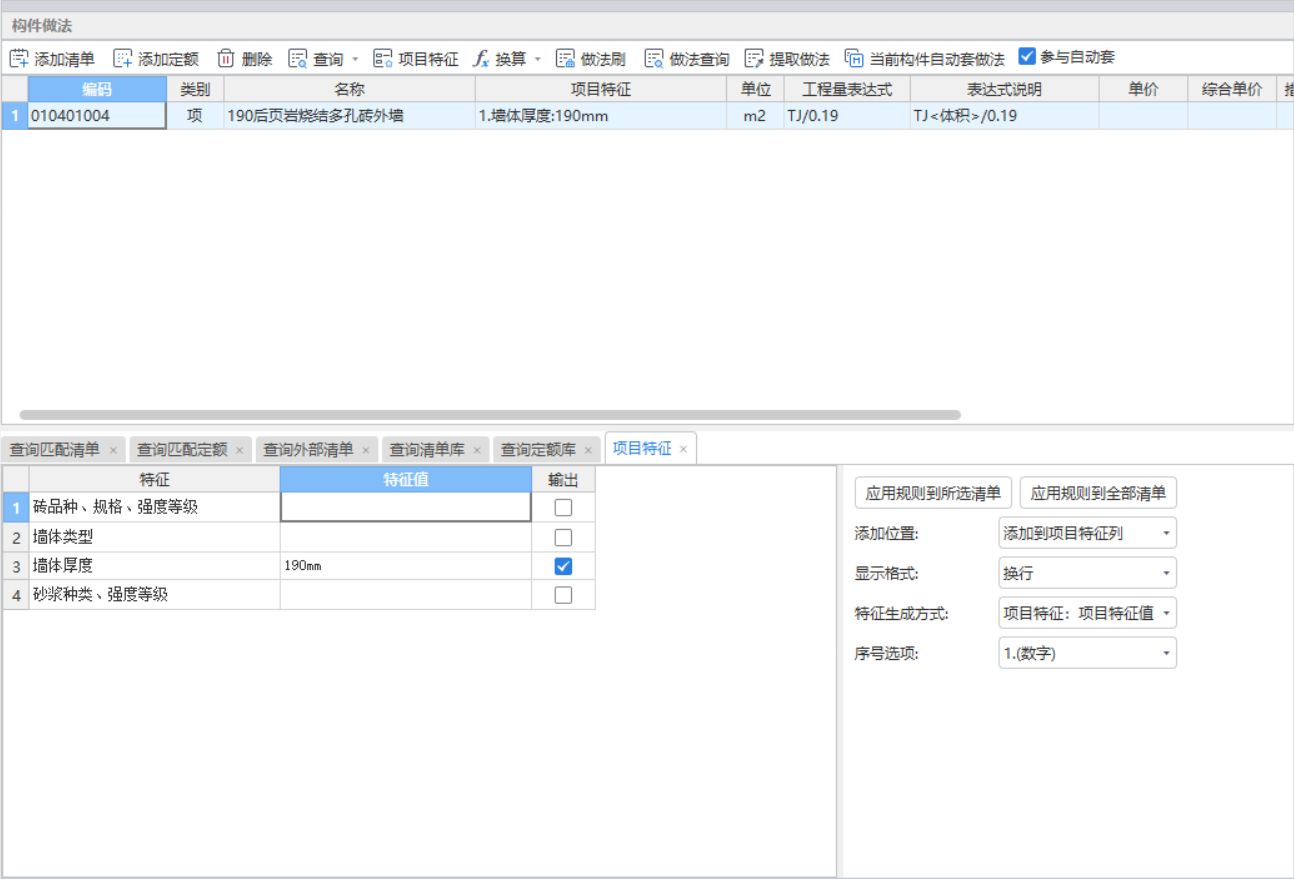Select the code cell 010401004
Screen dimensions: 1294x879
[97, 116]
